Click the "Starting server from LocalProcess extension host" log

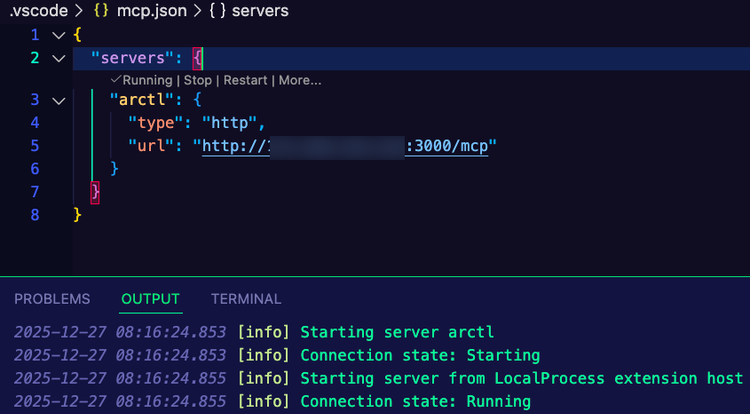click(x=378, y=379)
